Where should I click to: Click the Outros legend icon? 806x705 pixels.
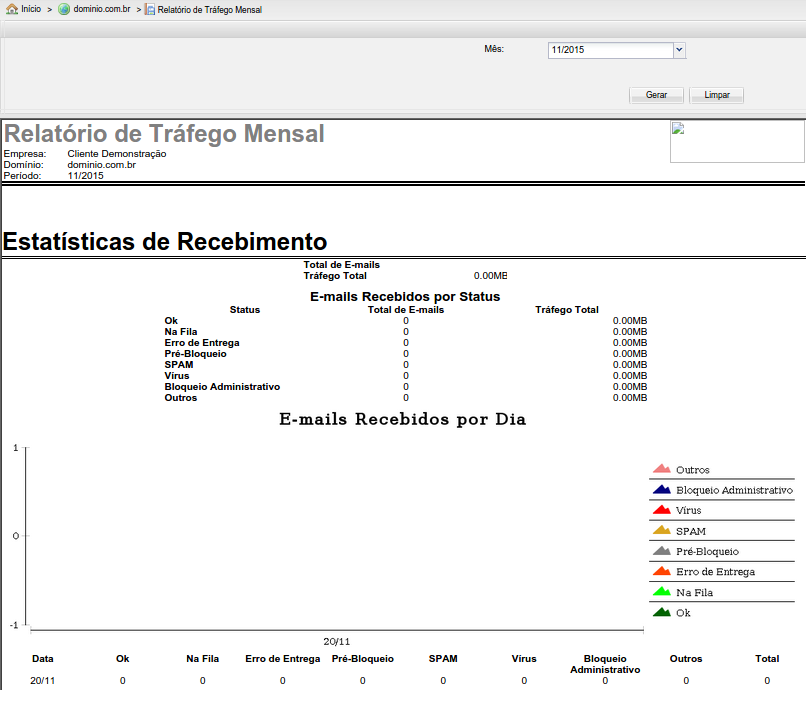pos(661,469)
